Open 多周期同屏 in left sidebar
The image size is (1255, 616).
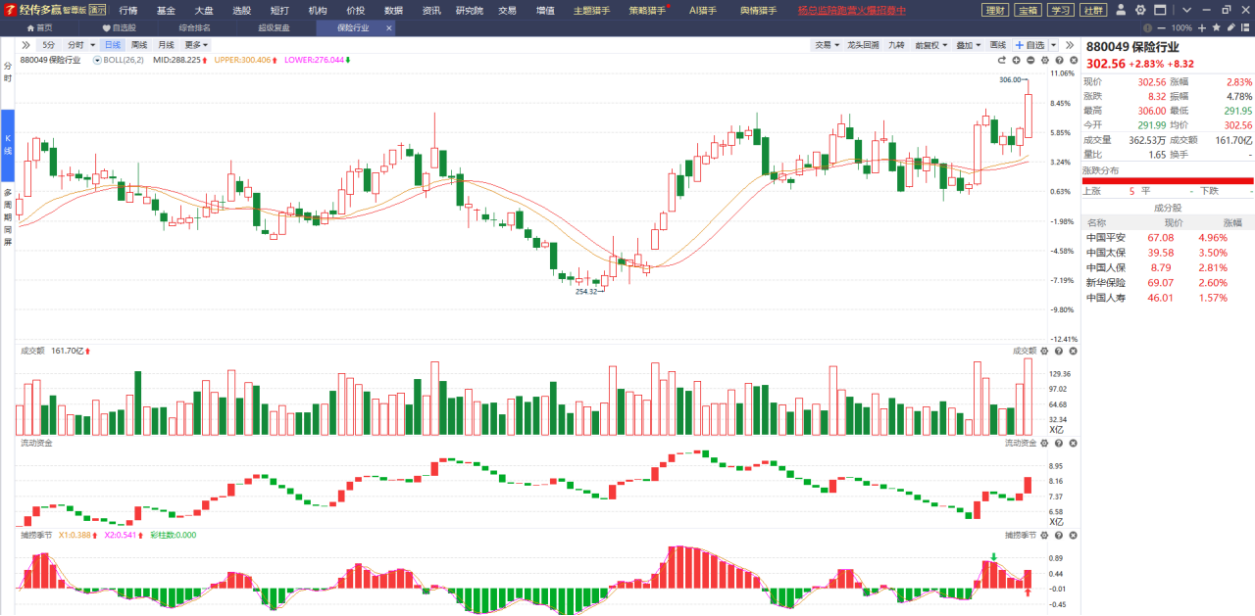(7, 217)
